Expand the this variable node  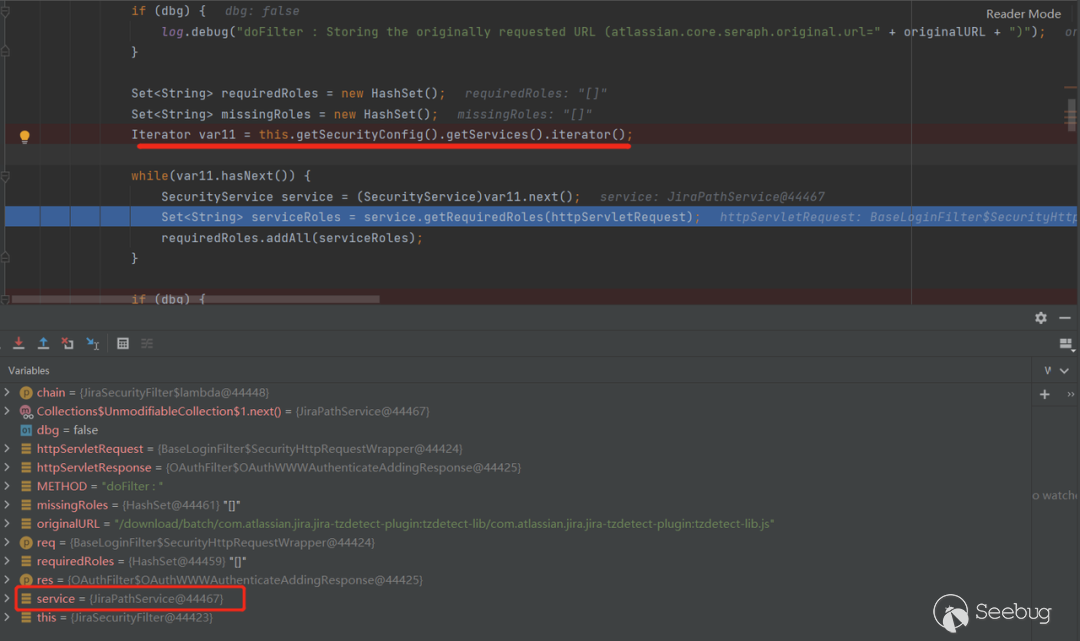7,617
